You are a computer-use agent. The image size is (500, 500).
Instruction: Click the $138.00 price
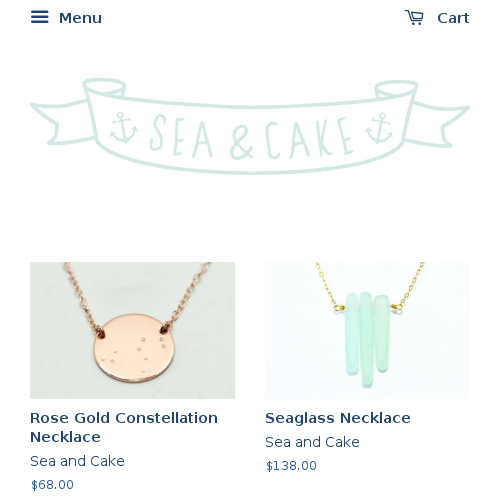point(291,466)
